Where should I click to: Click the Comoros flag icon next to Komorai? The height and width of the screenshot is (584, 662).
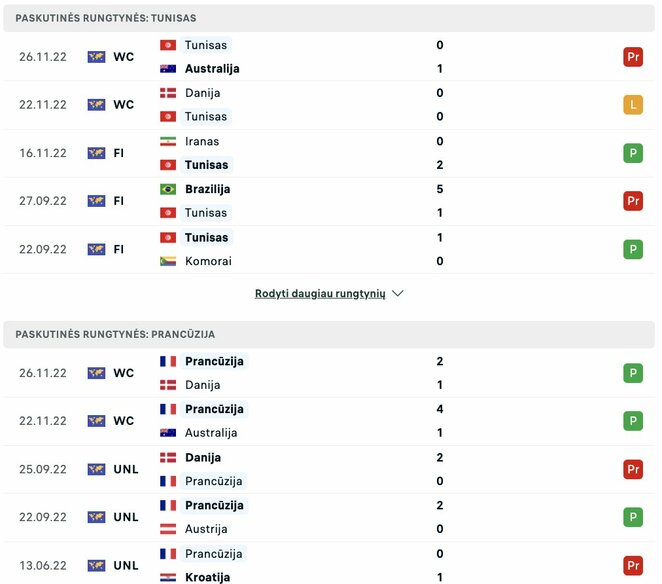[168, 261]
